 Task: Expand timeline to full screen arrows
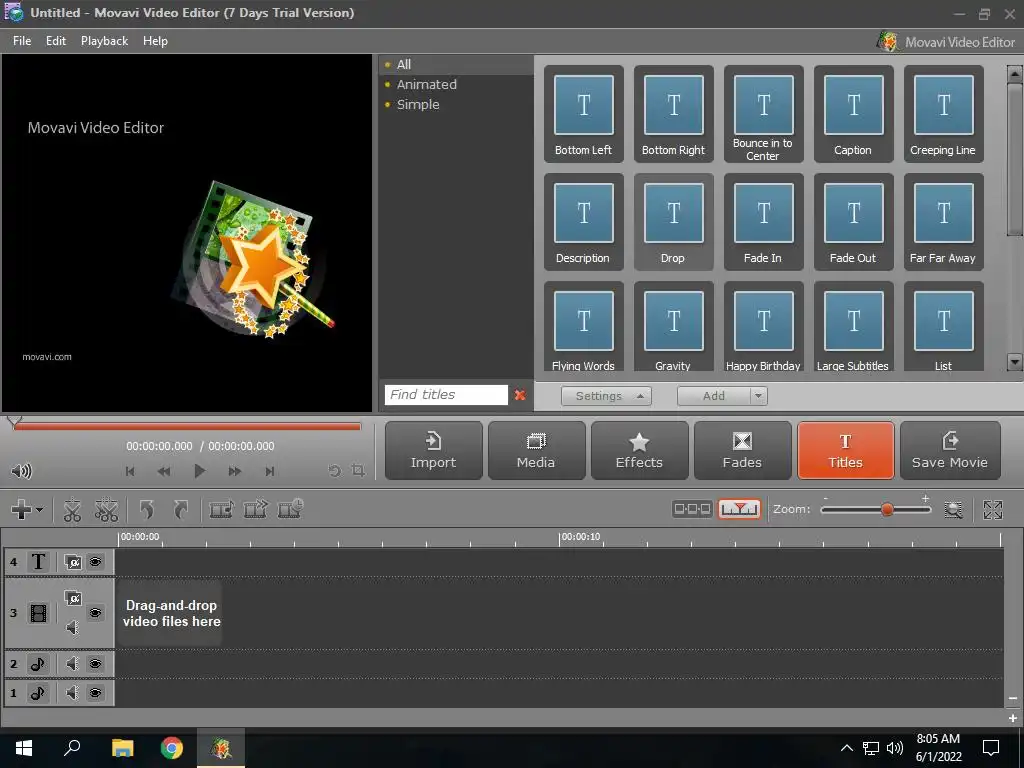pos(993,509)
